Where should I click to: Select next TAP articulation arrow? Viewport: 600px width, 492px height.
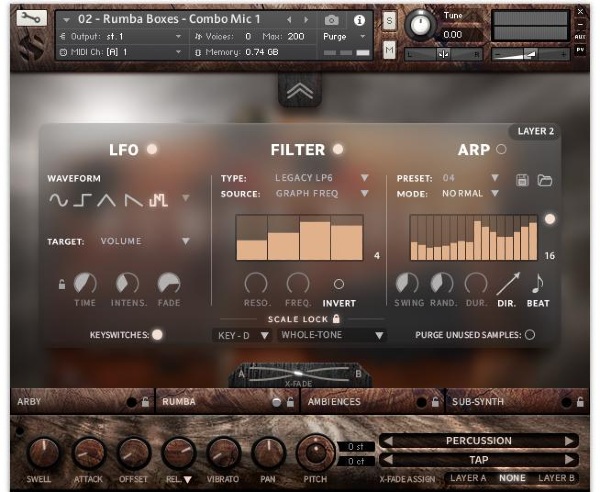[x=569, y=459]
